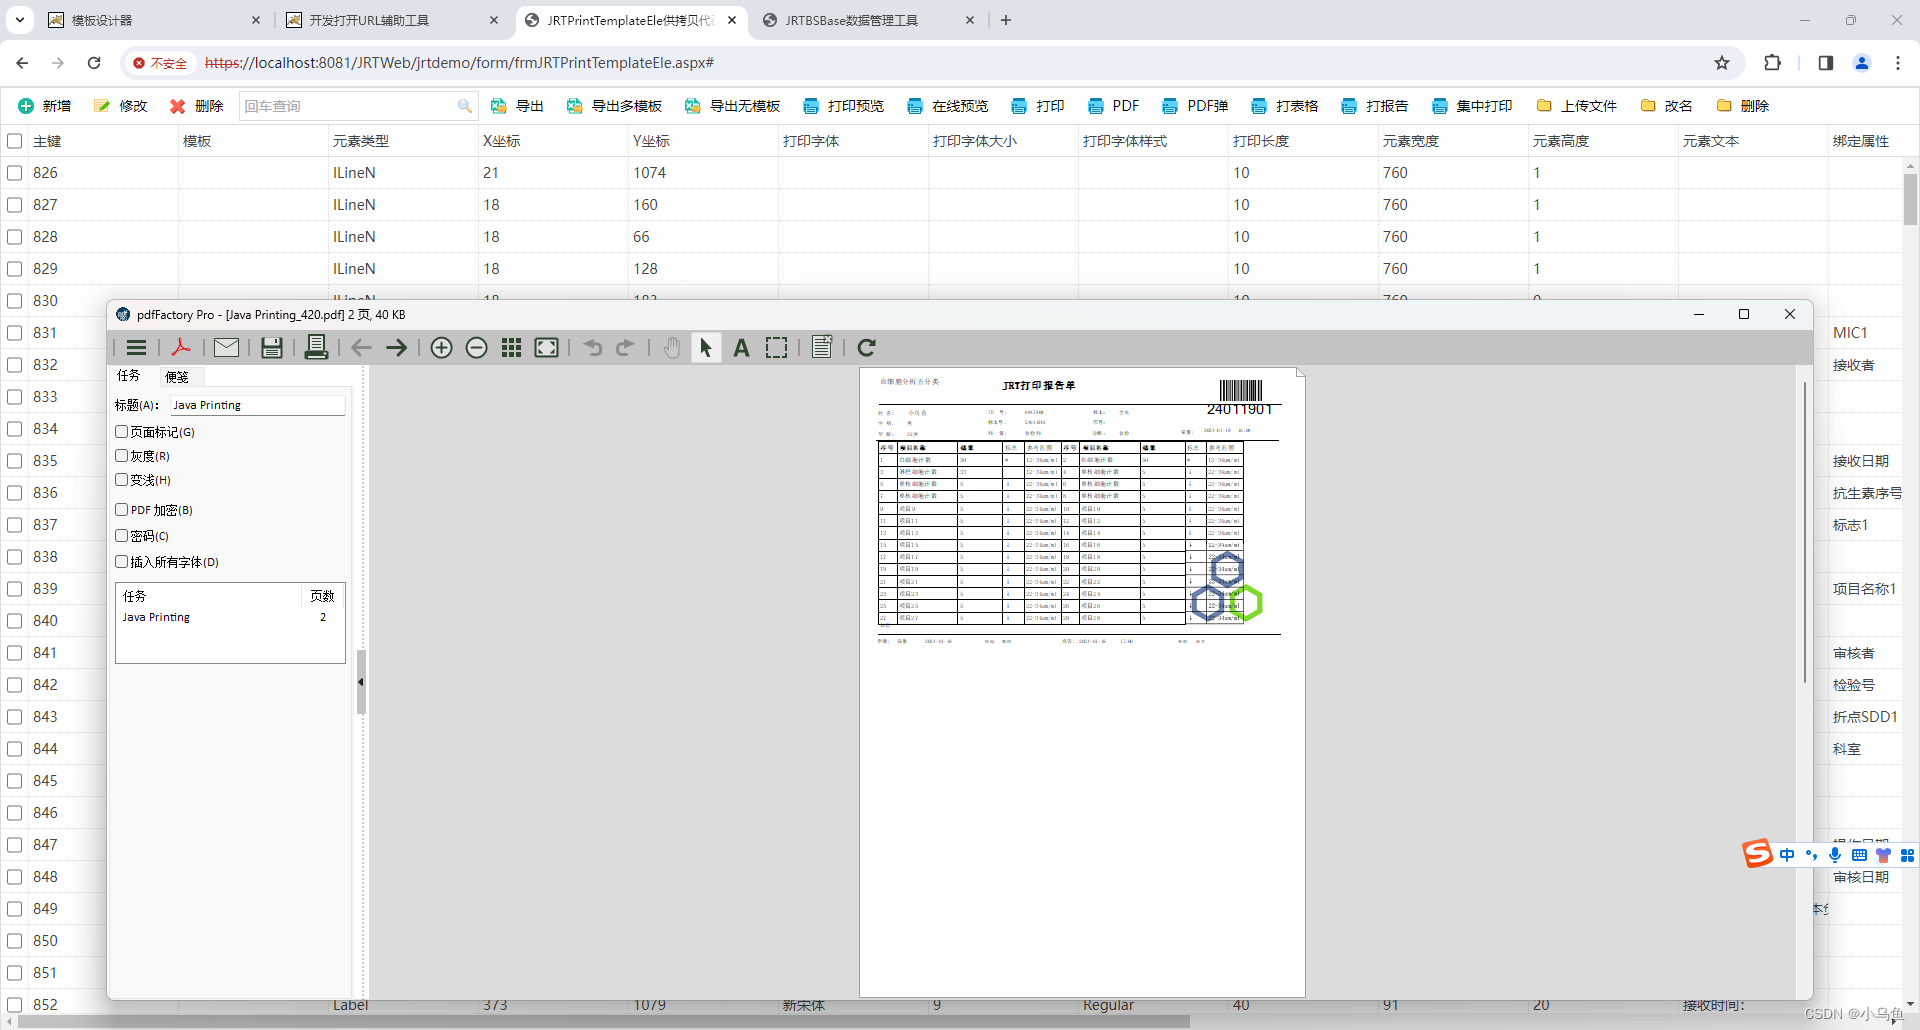Click the undo arrow in pdfFactory
1920x1030 pixels.
pos(593,348)
